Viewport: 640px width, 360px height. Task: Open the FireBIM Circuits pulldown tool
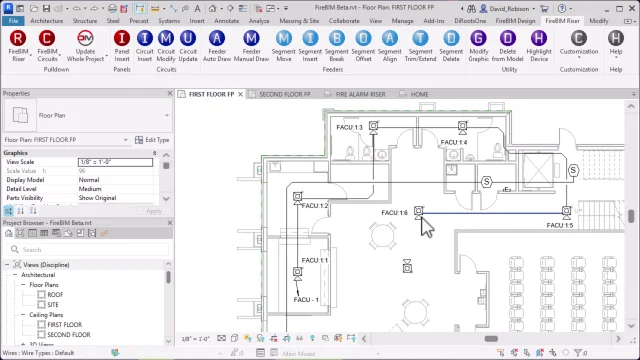pos(47,46)
